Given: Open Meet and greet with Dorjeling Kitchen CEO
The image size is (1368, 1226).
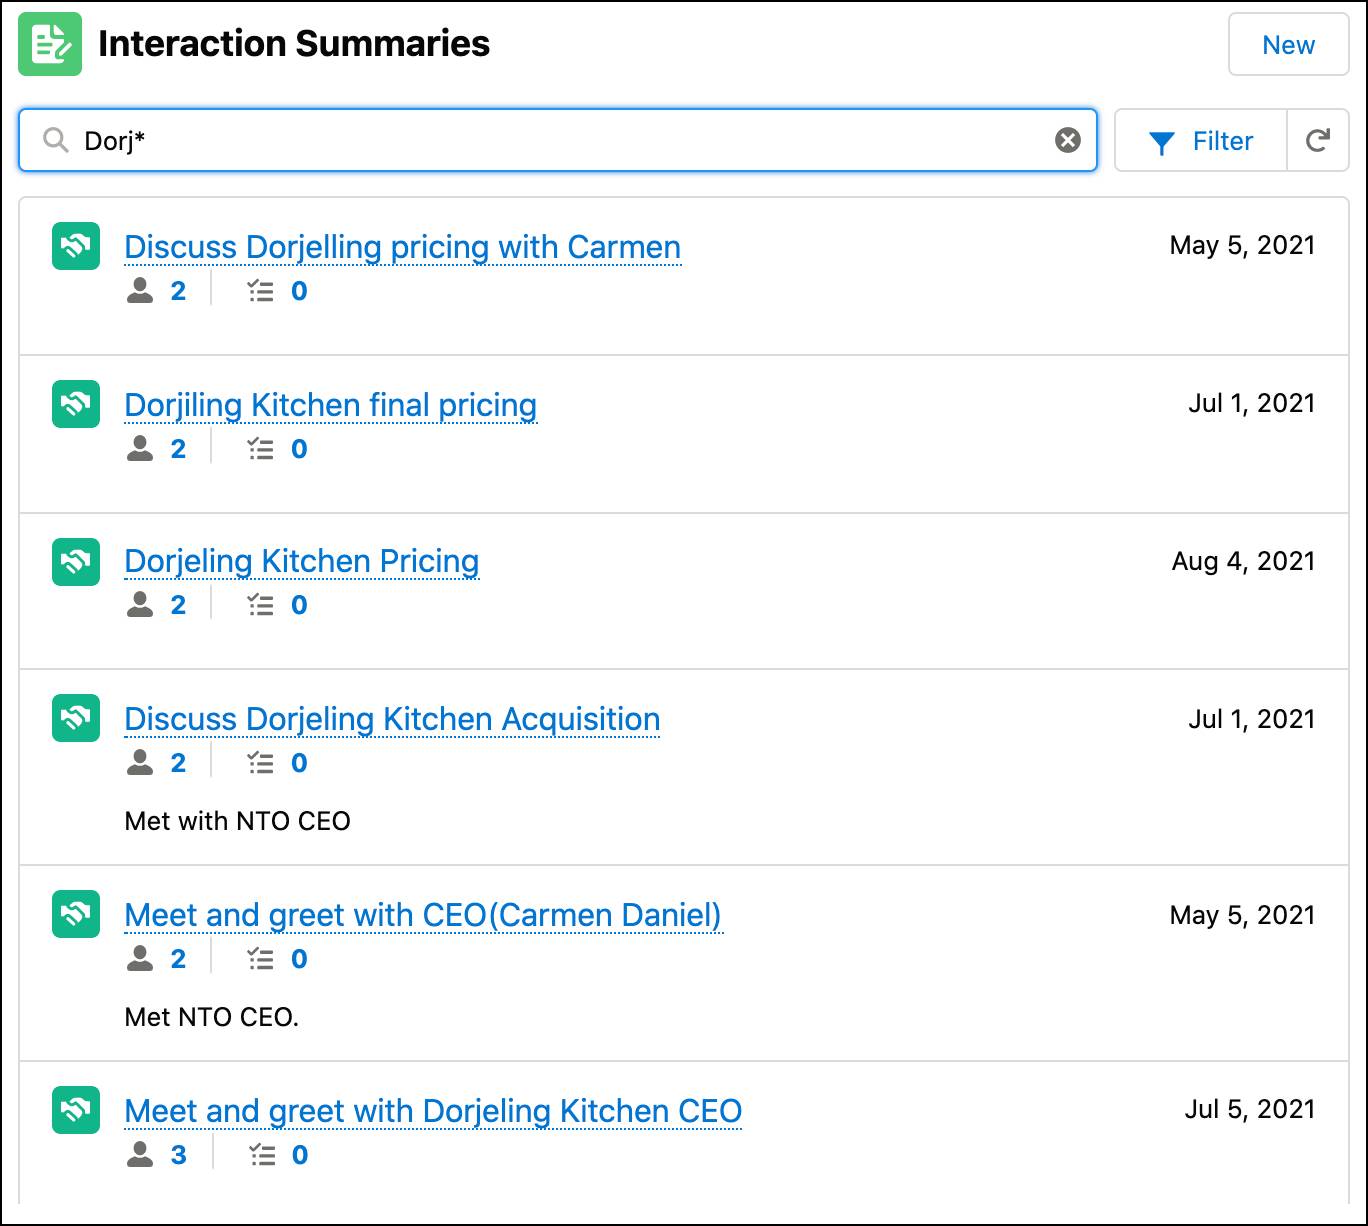Looking at the screenshot, I should [x=433, y=1111].
